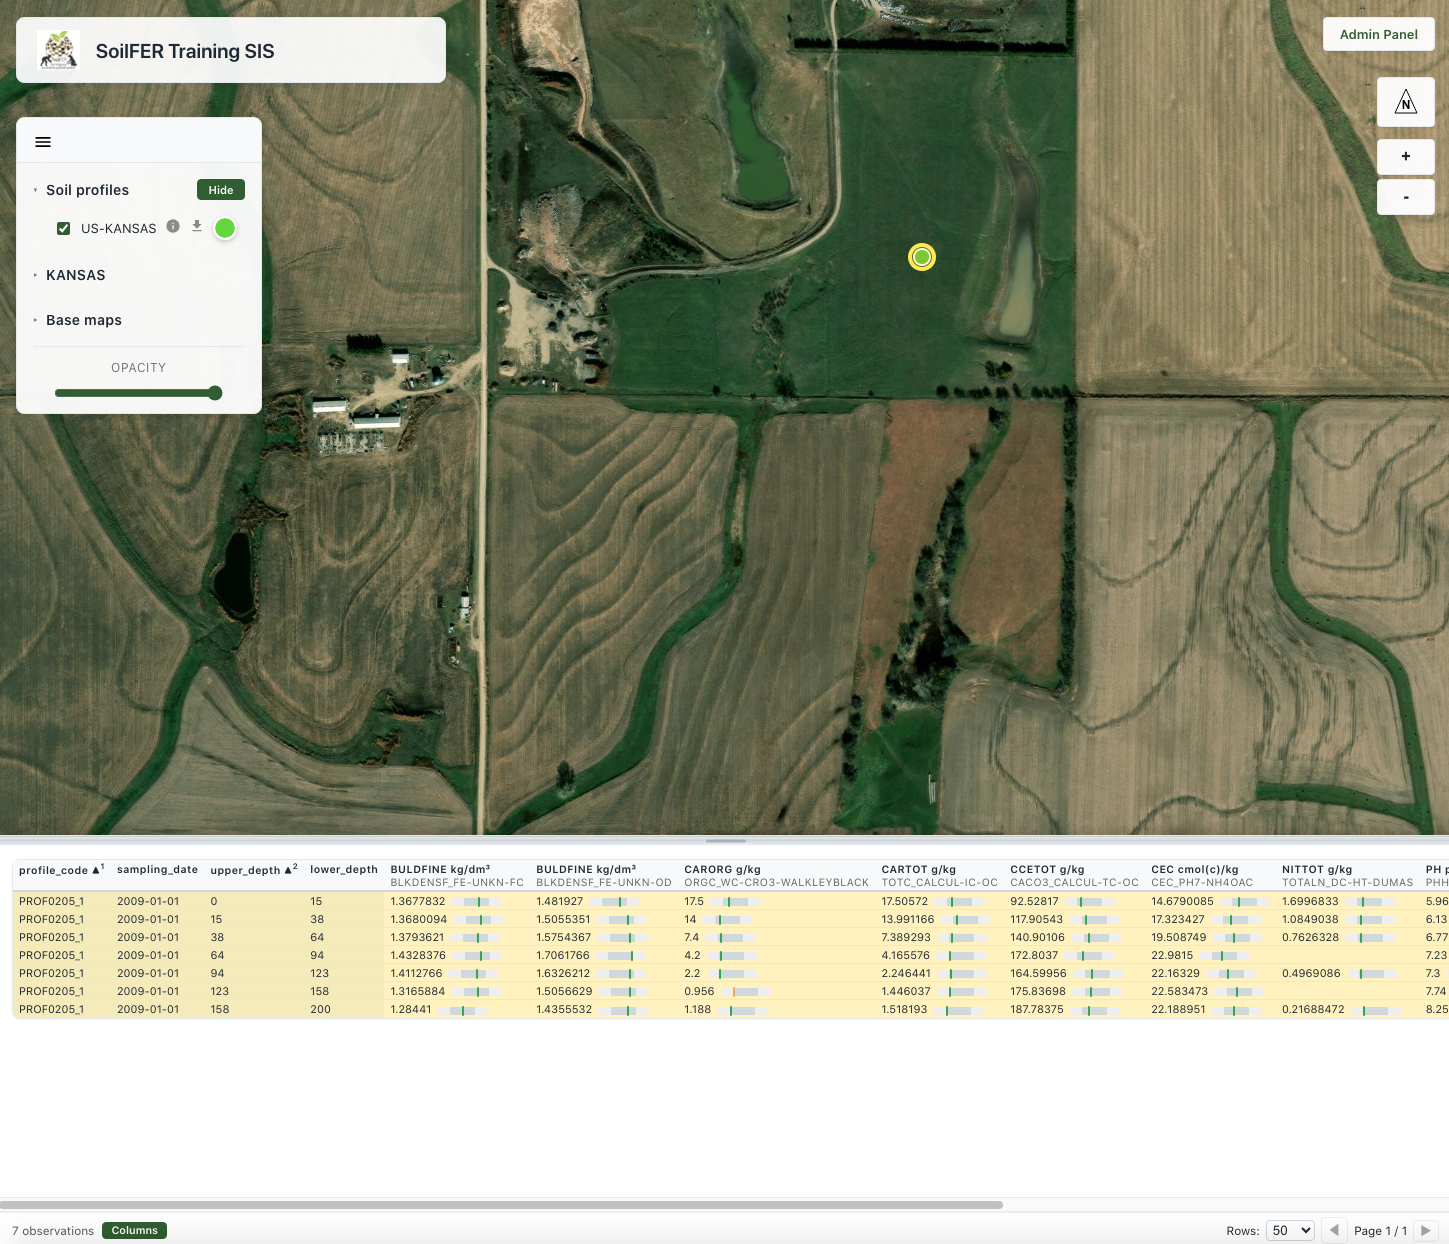Image resolution: width=1449 pixels, height=1244 pixels.
Task: Open the Admin Panel
Action: [x=1379, y=34]
